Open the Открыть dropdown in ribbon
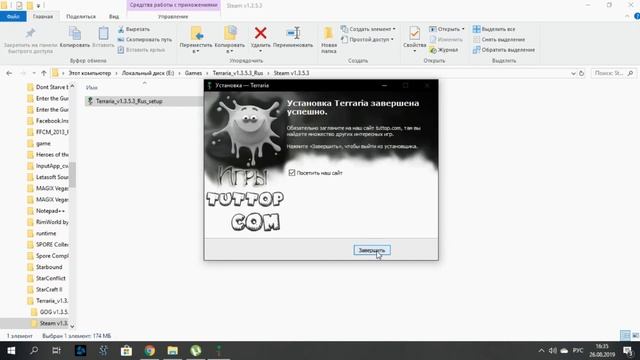 [447, 29]
